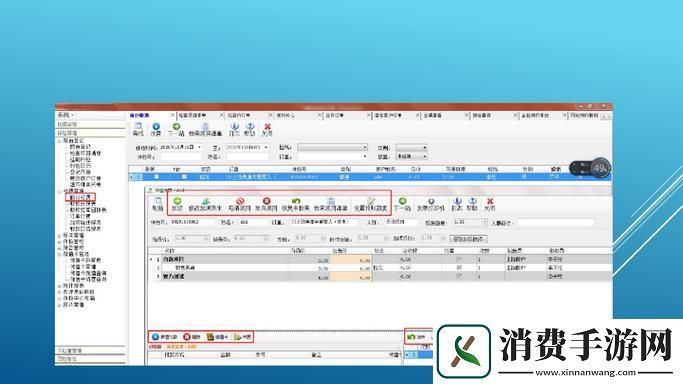
Task: Click the green add-item icon in charge dialog toolbar
Action: 177,201
